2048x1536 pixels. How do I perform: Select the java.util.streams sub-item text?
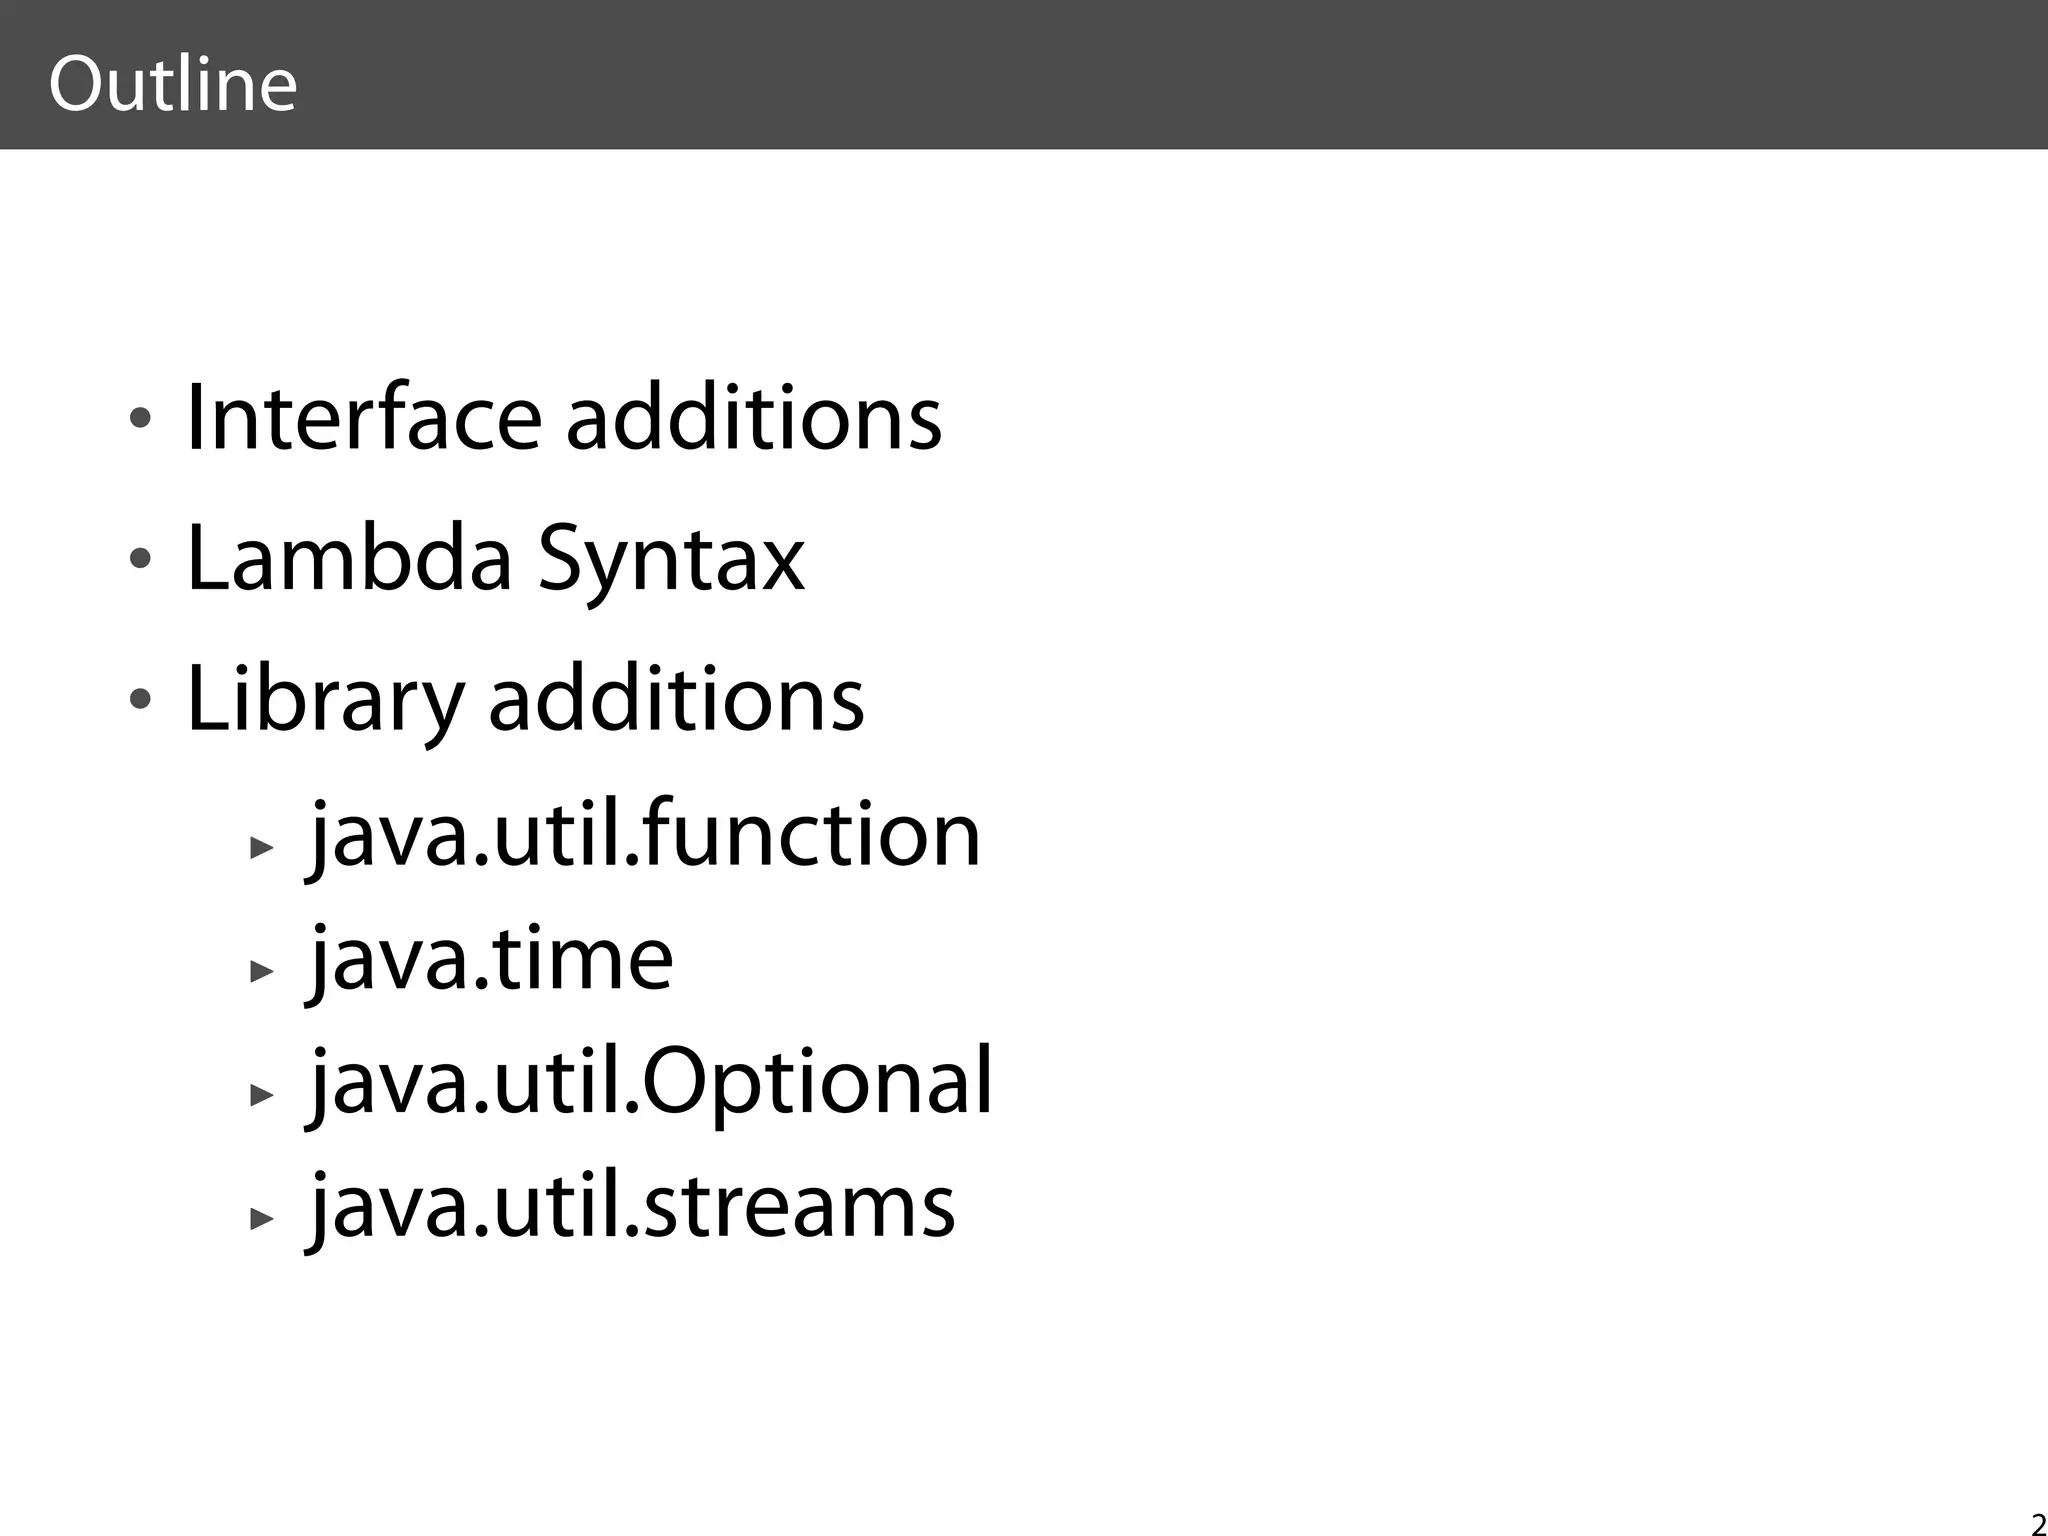632,1206
